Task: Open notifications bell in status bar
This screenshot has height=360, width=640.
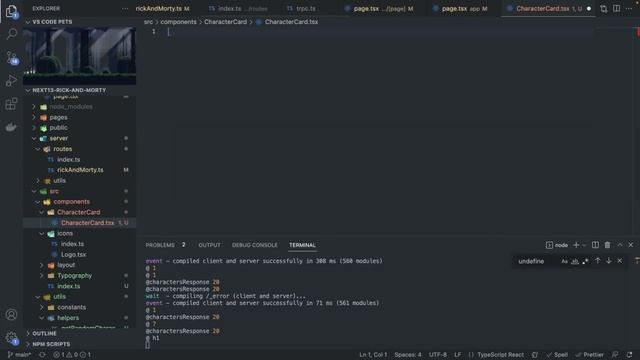Action: 629,355
